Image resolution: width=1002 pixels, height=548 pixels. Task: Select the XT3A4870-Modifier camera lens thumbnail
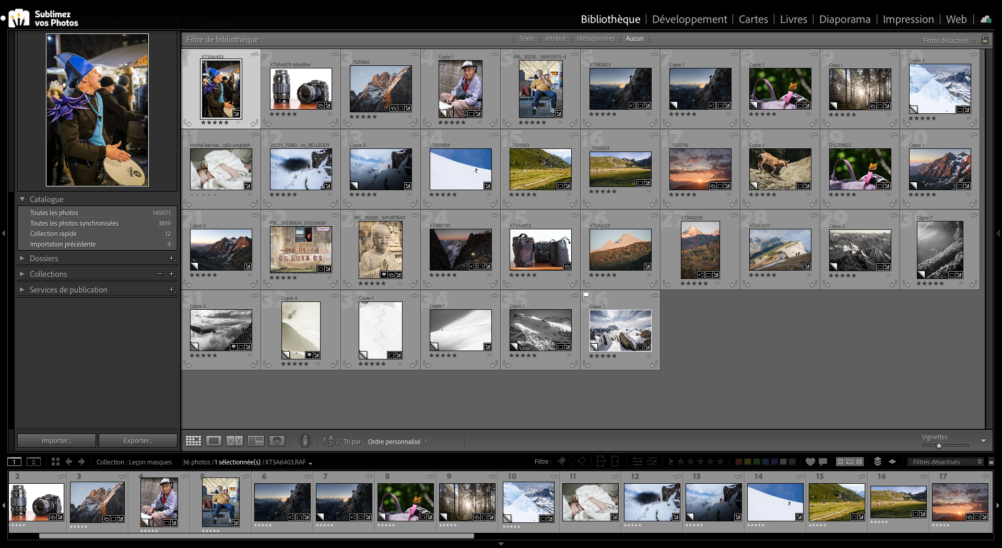click(301, 88)
